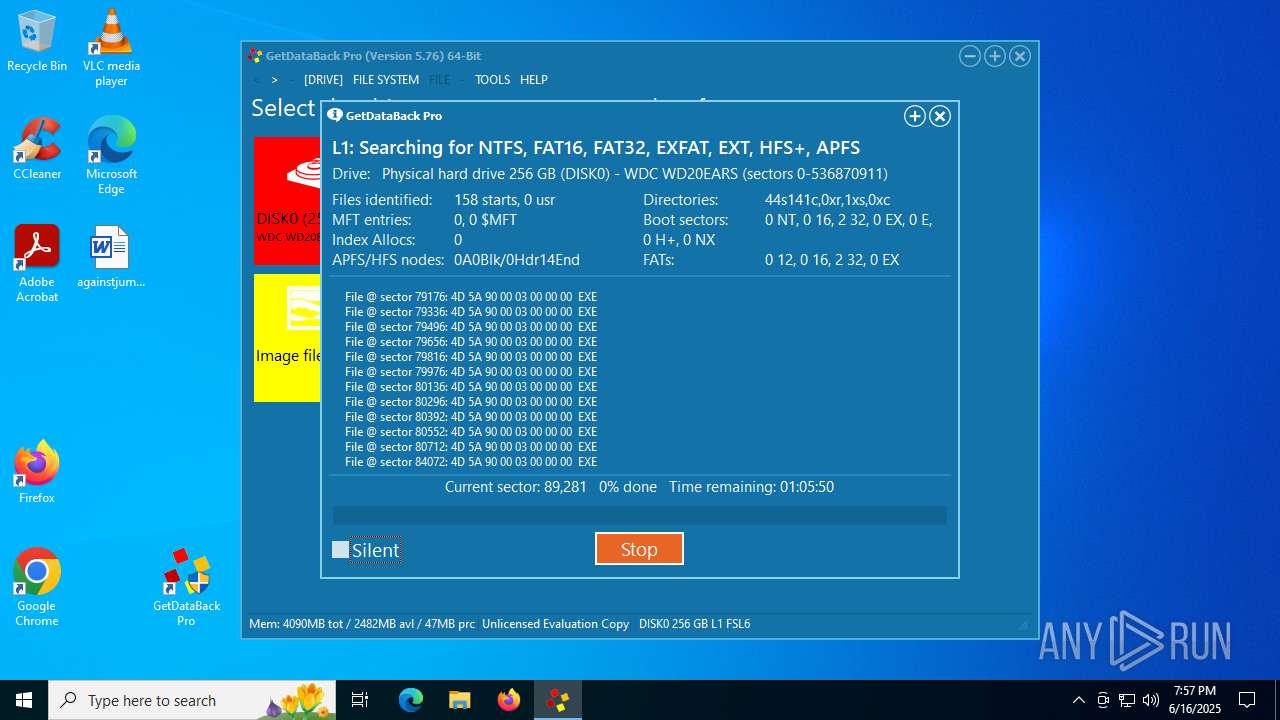Open GetDataBack Pro desktop shortcut
1280x720 pixels.
[186, 588]
